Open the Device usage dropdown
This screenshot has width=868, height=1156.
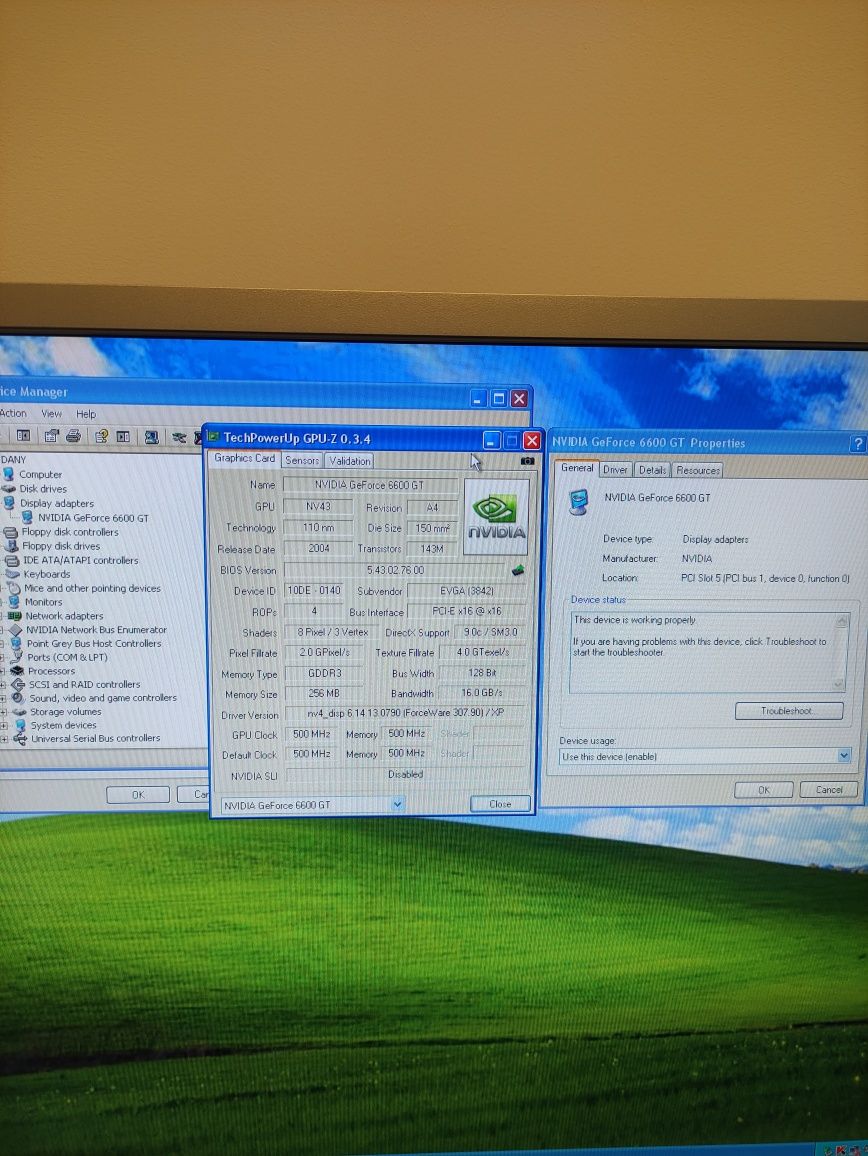coord(844,756)
